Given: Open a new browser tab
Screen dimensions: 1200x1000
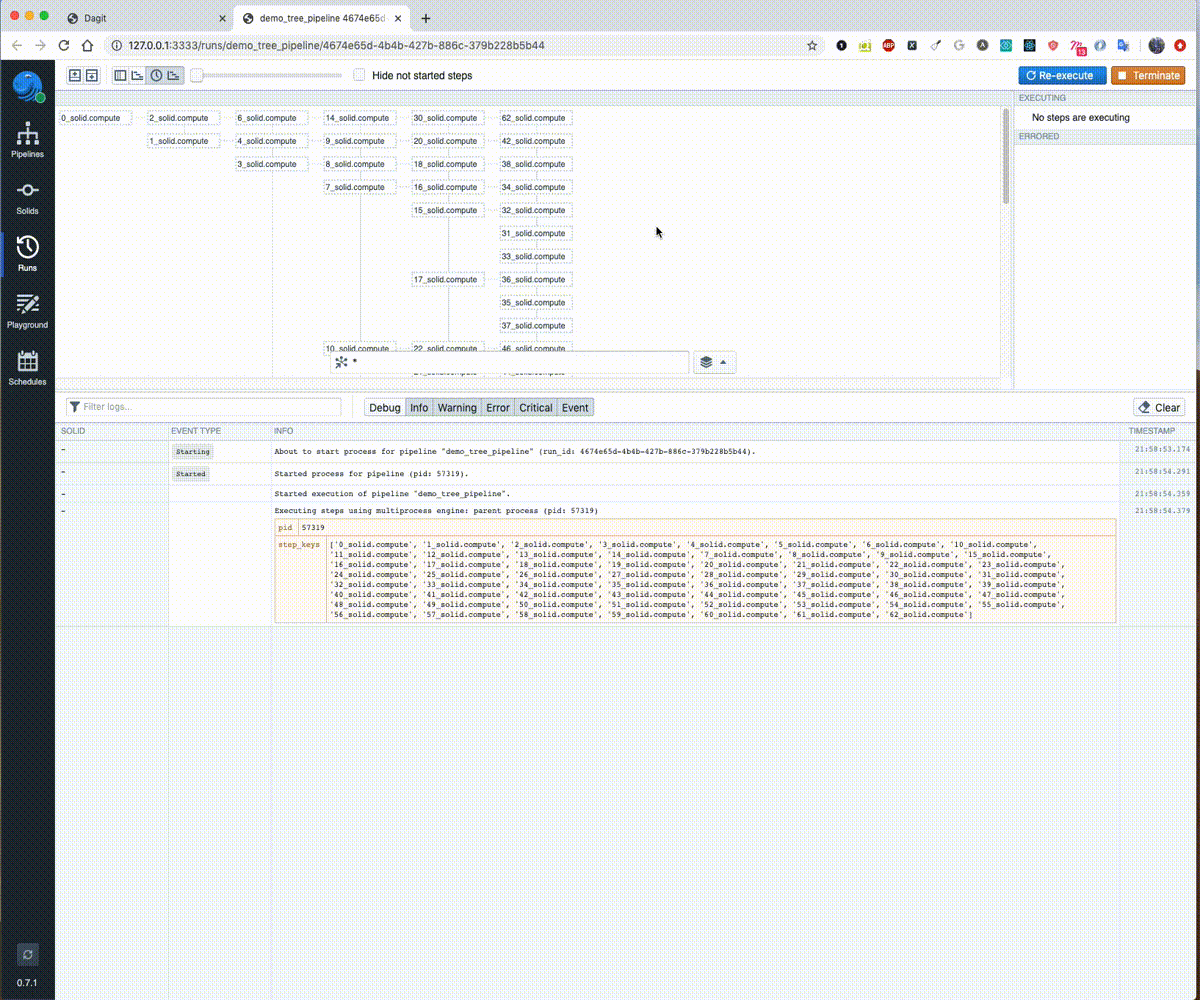Looking at the screenshot, I should click(426, 18).
